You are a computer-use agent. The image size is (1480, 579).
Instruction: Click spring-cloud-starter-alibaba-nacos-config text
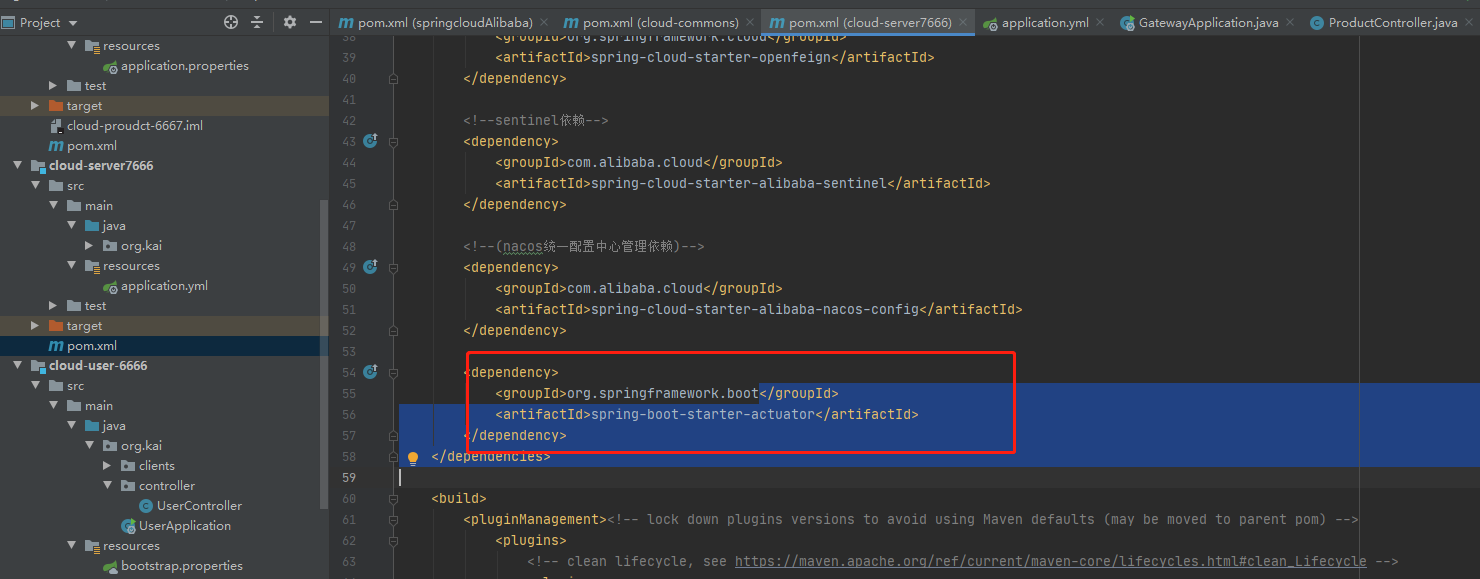754,309
